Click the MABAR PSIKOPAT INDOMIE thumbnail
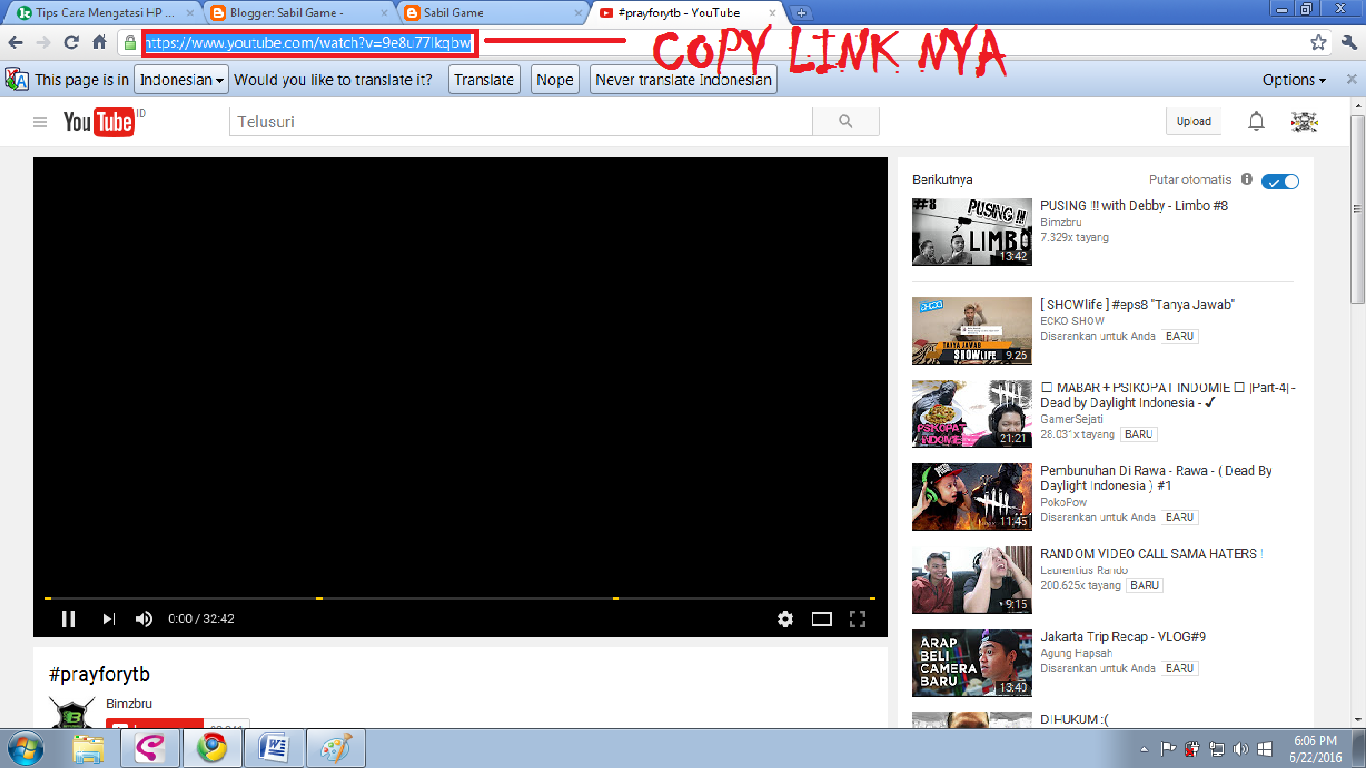 [971, 413]
